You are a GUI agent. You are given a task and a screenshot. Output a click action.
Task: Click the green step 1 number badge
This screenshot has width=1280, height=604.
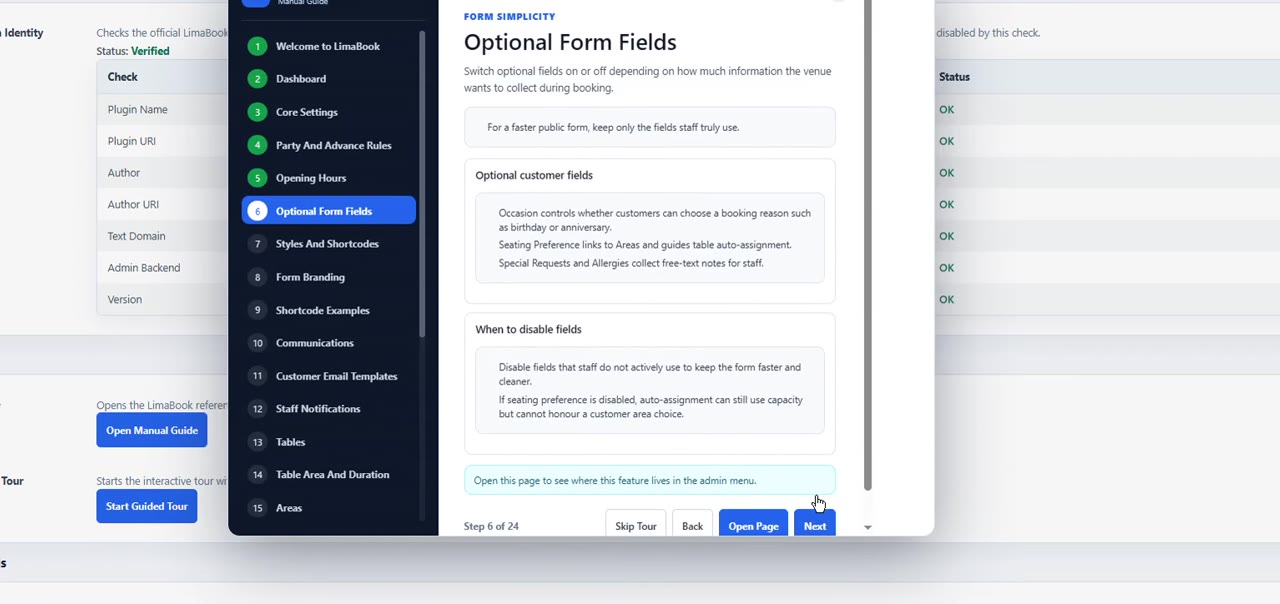257,46
